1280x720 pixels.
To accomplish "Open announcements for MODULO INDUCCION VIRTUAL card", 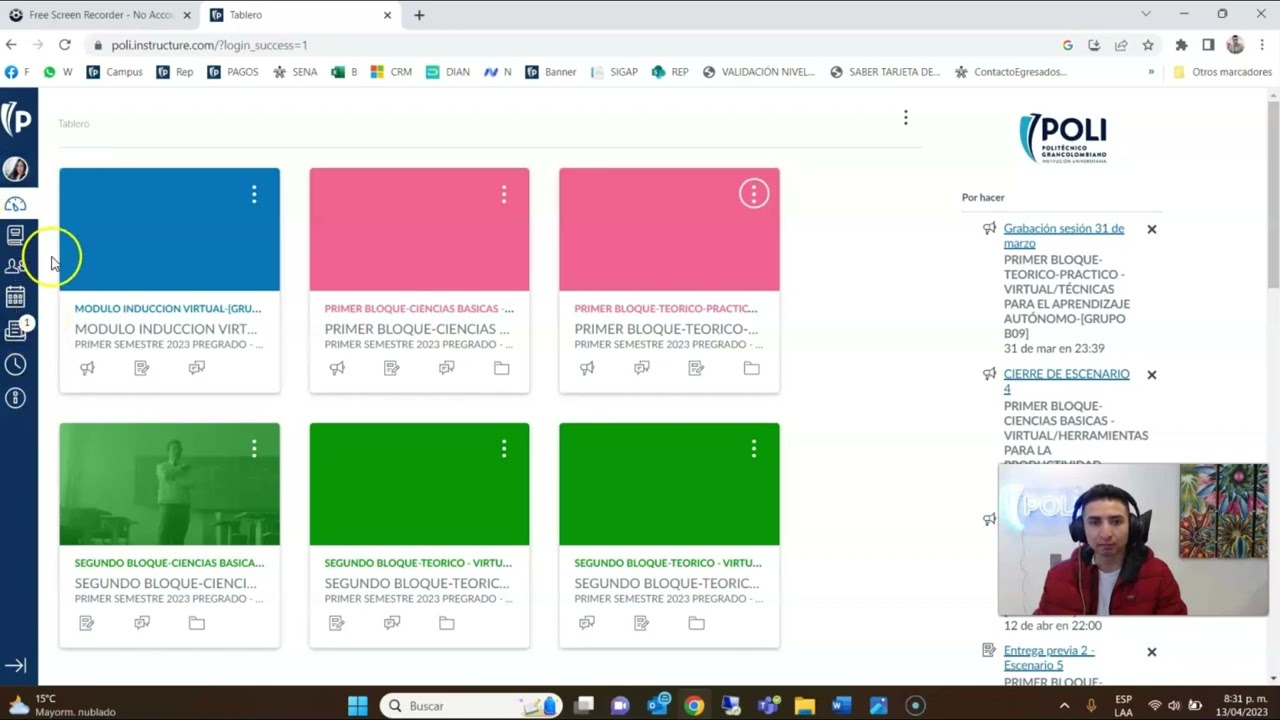I will (x=87, y=368).
